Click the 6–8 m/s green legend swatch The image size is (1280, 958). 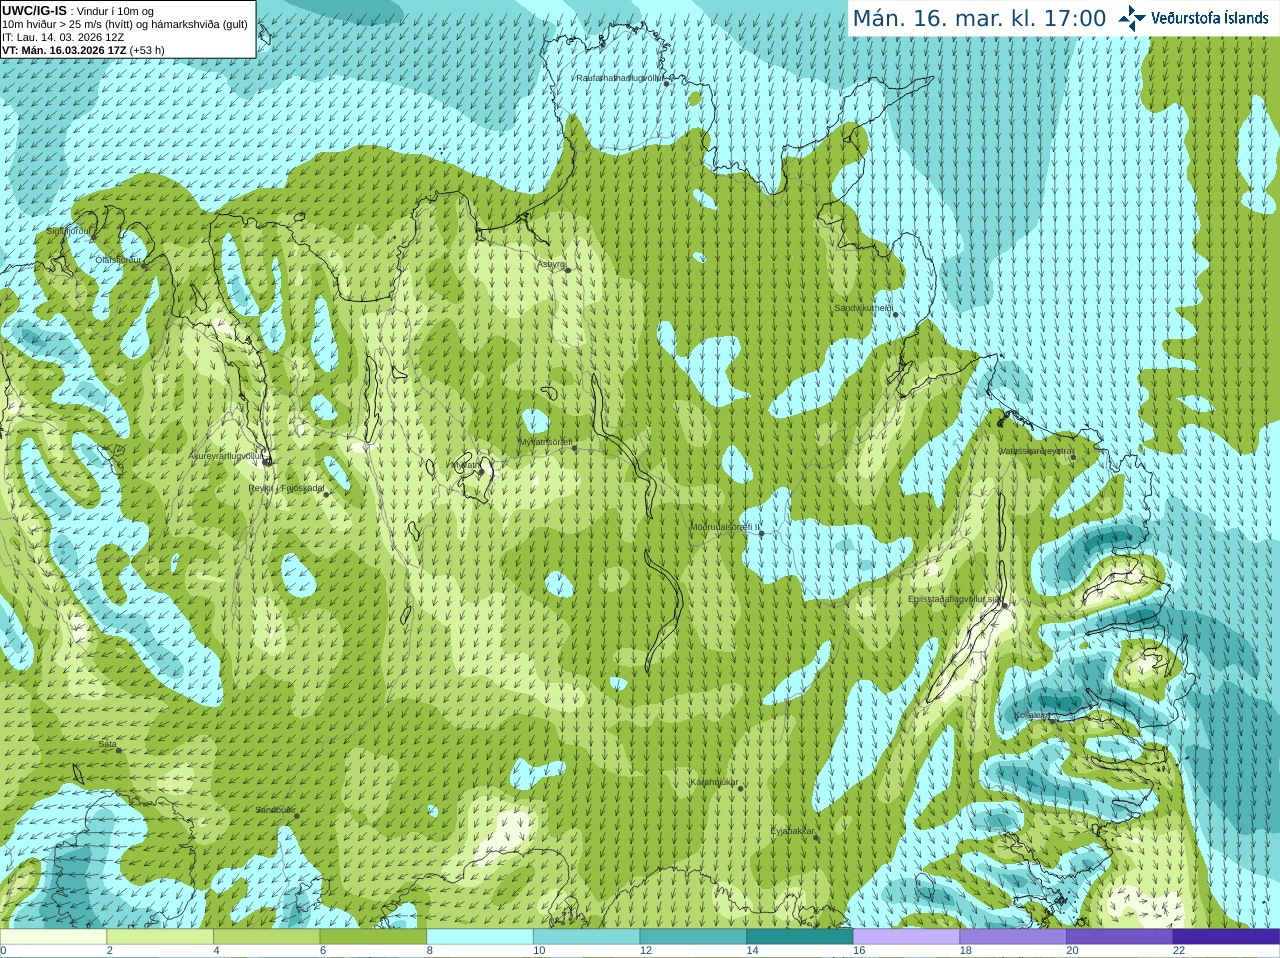coord(373,937)
